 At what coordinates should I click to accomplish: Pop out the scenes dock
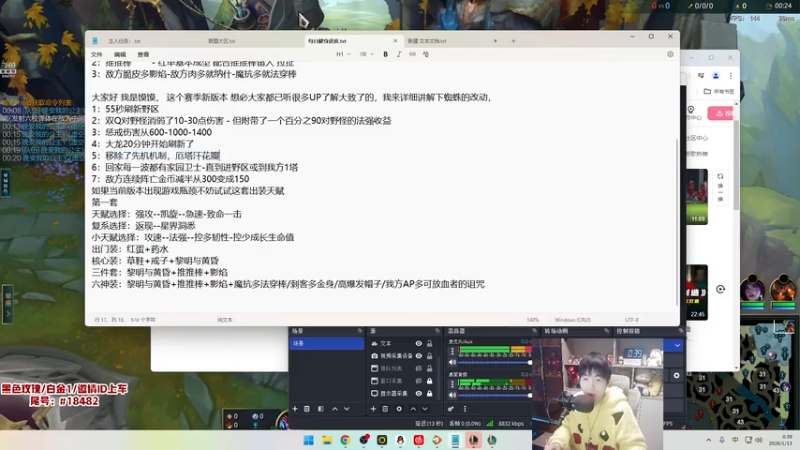point(360,331)
